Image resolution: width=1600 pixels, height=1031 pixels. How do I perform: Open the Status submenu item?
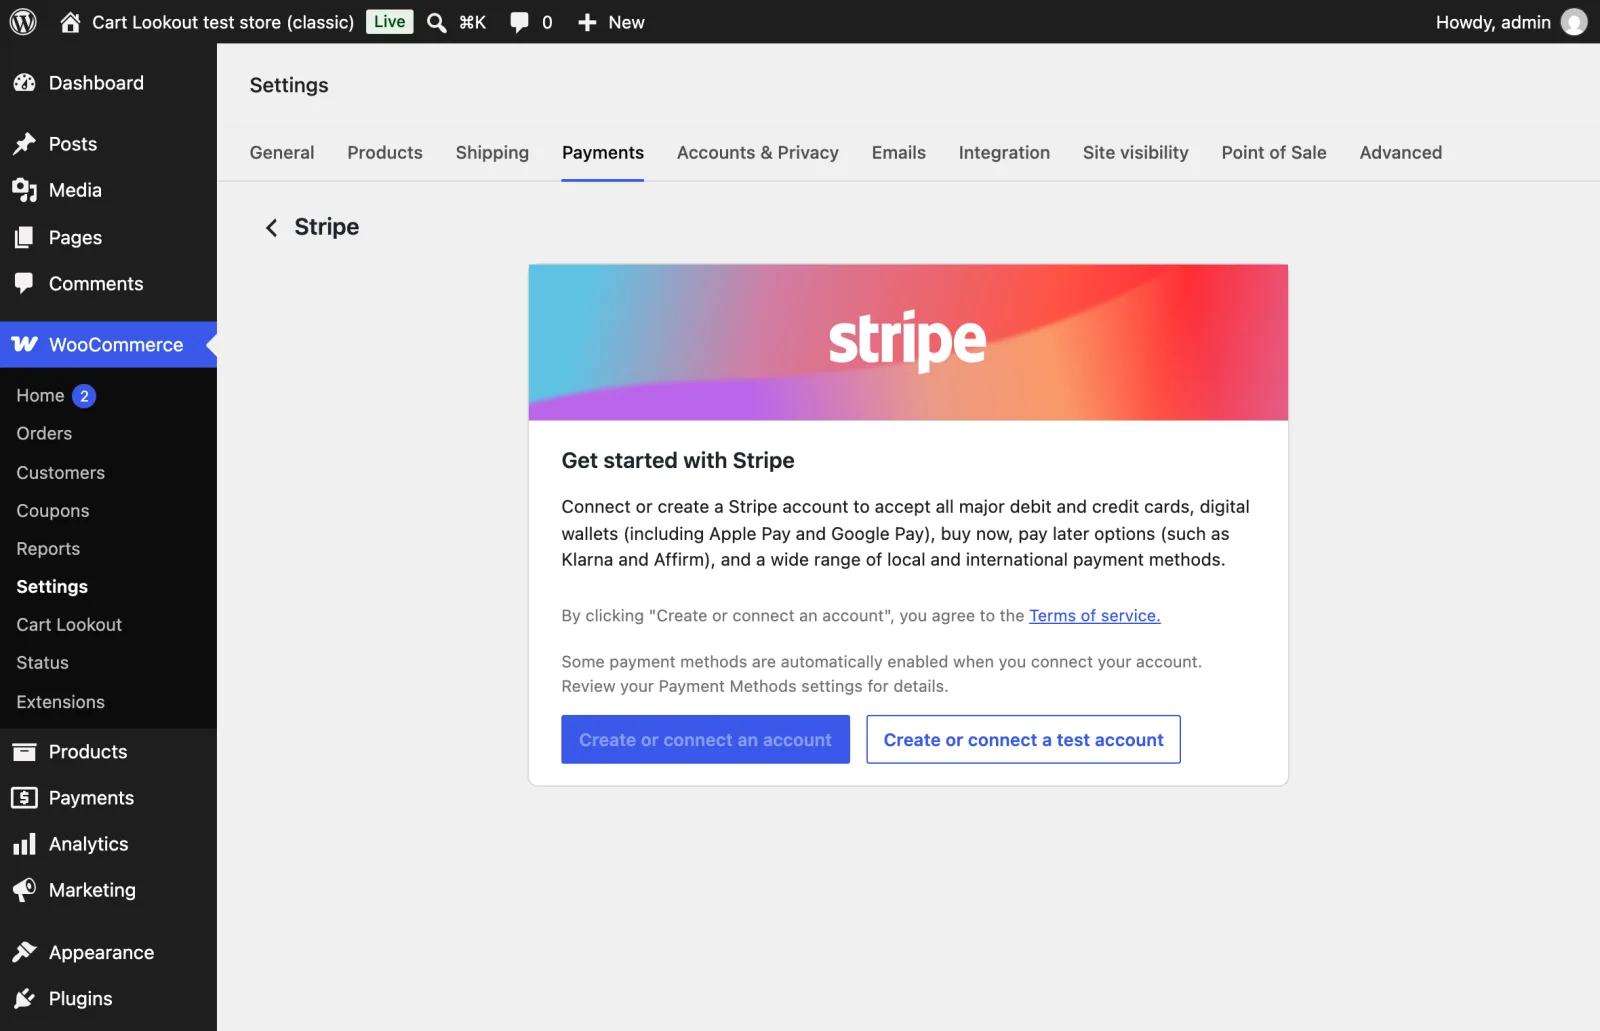tap(42, 662)
